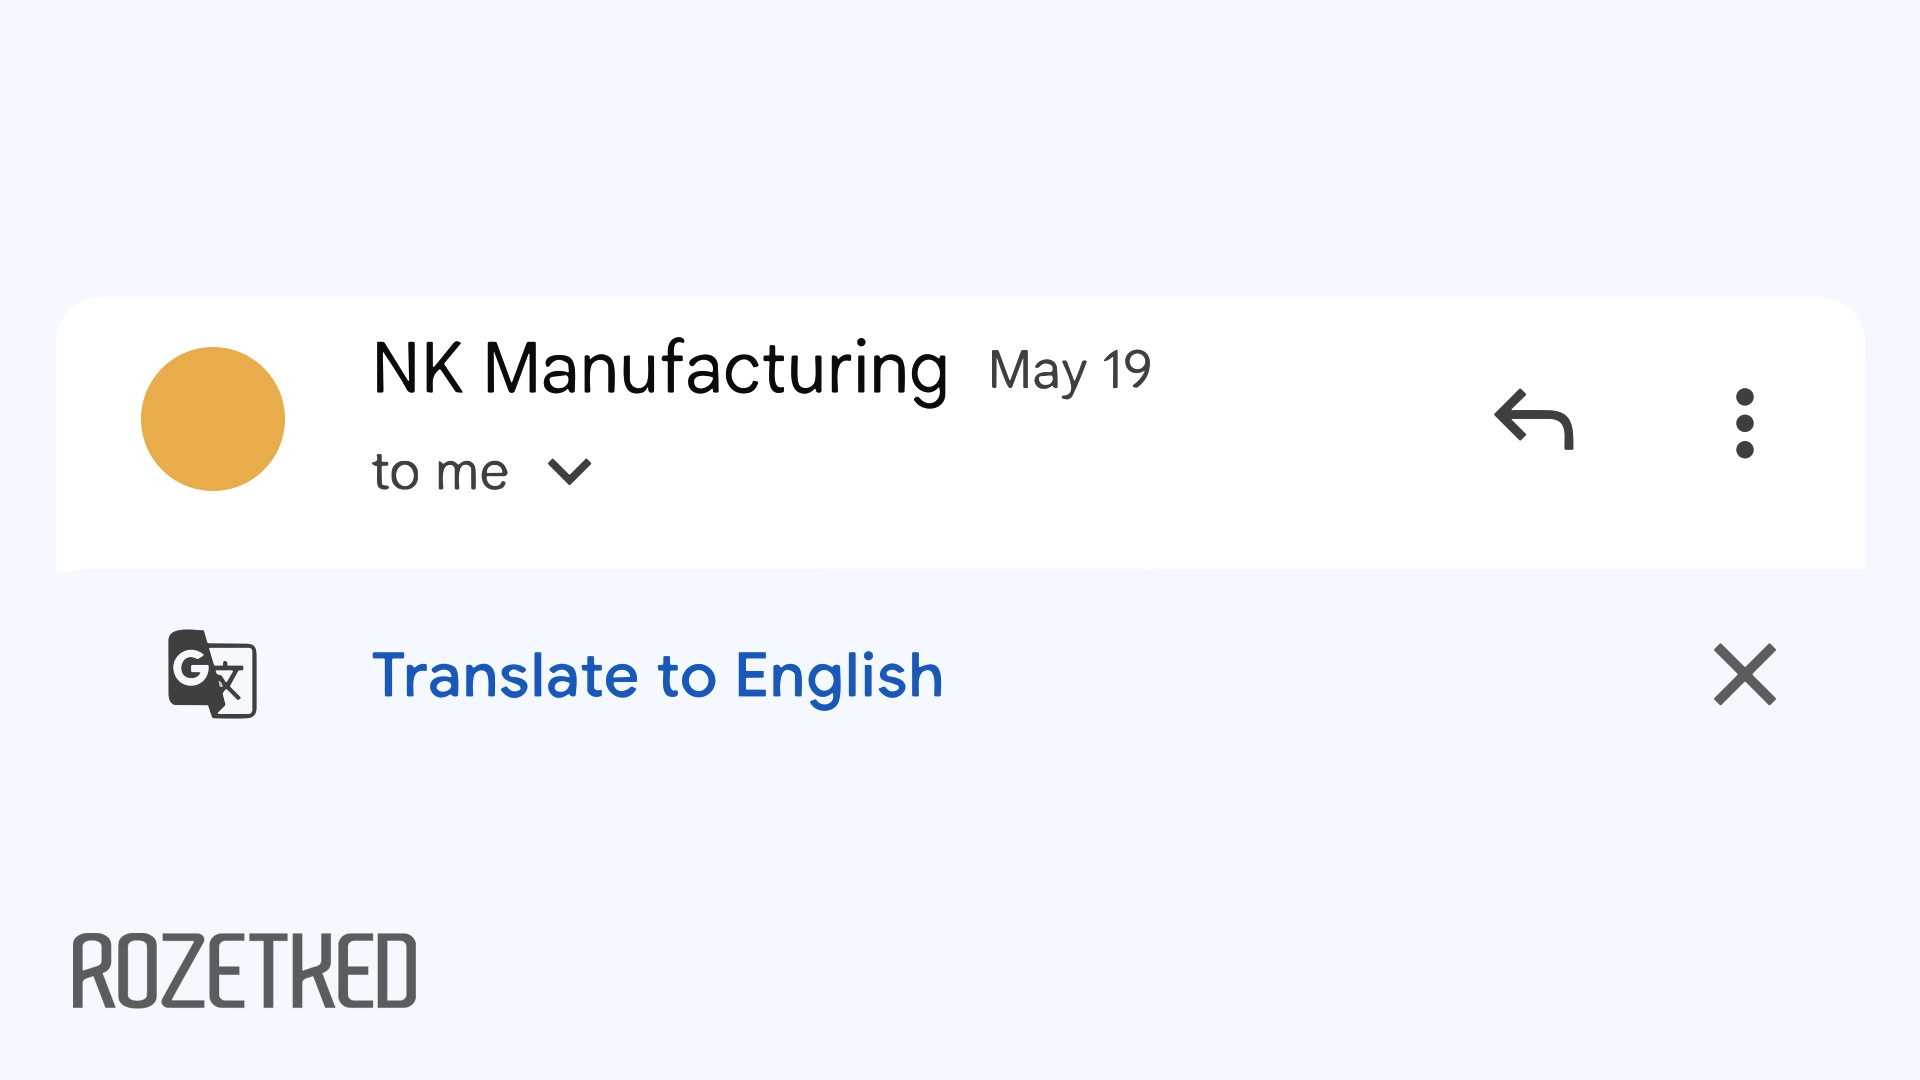Click the 'May 19' date label
This screenshot has height=1080, width=1920.
coord(1070,371)
